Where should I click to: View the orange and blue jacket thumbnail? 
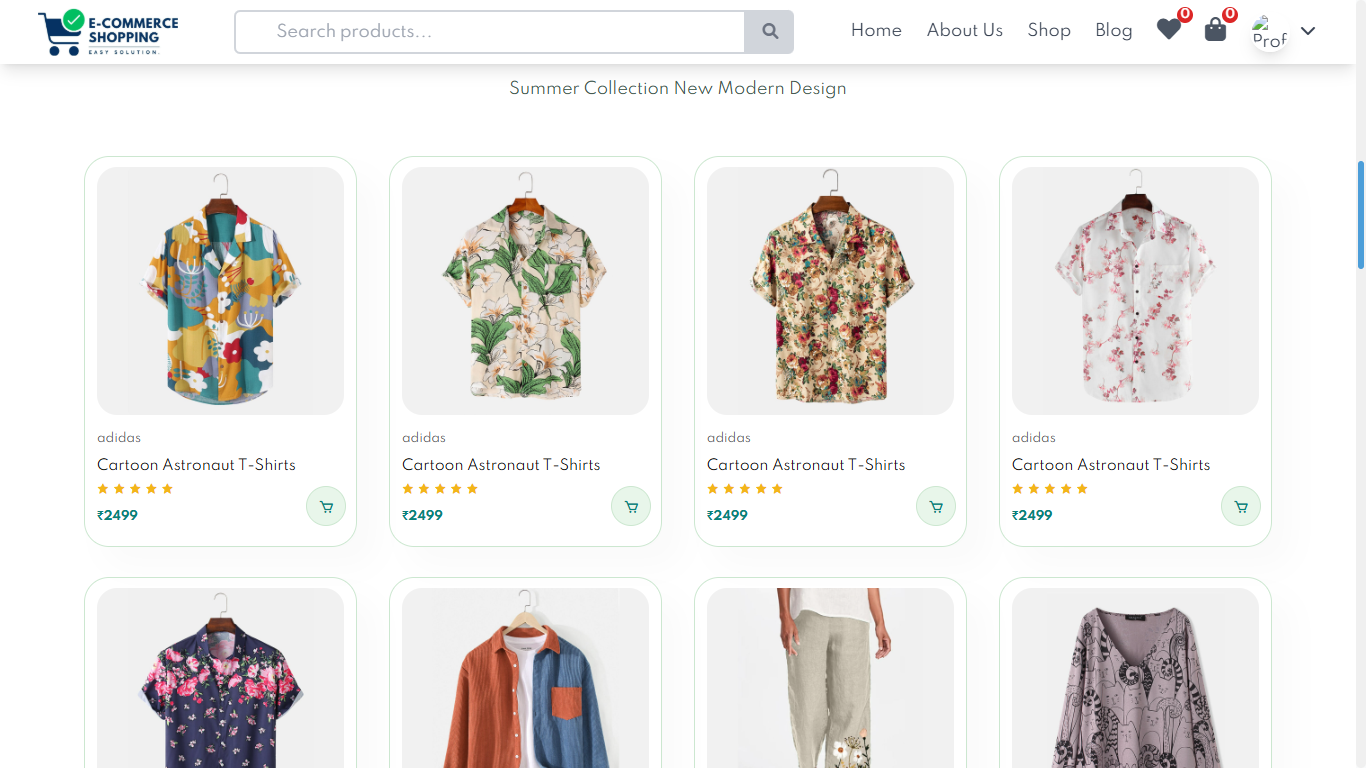tap(525, 678)
